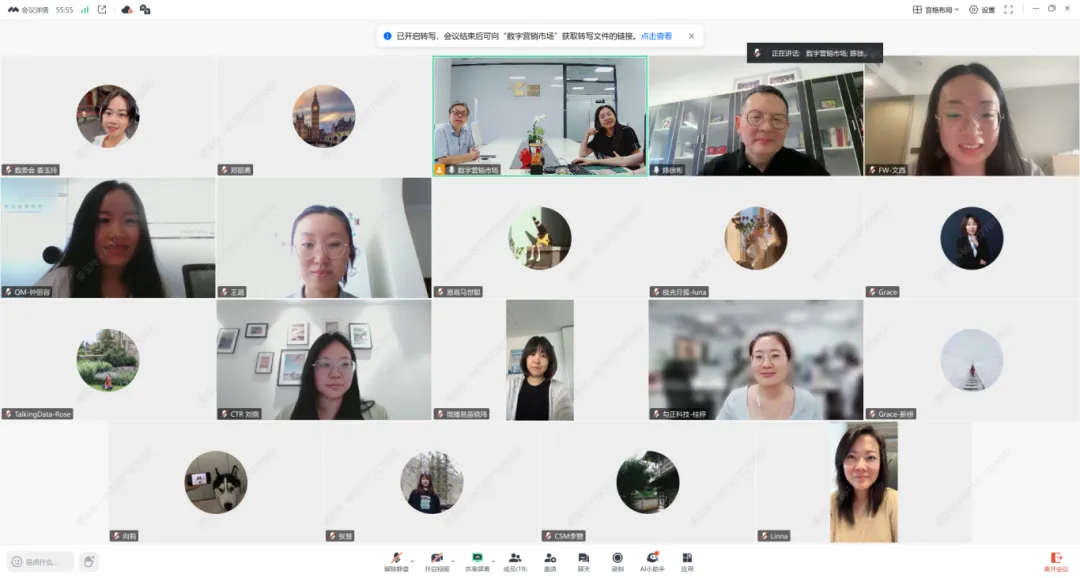Start 录制 recording

tap(617, 561)
